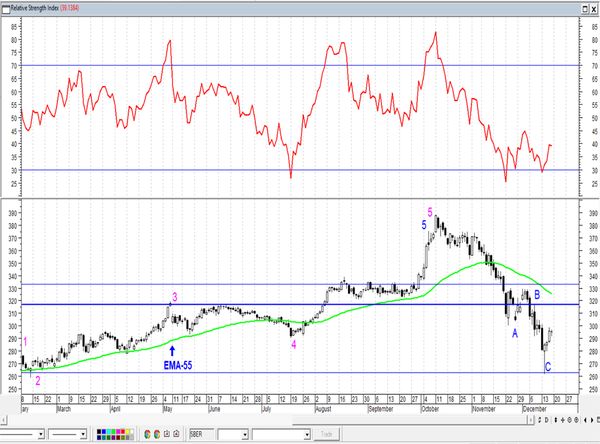Click the curved arrows icon near scrollbar end
Viewport: 600px width, 444px height.
[x=540, y=420]
